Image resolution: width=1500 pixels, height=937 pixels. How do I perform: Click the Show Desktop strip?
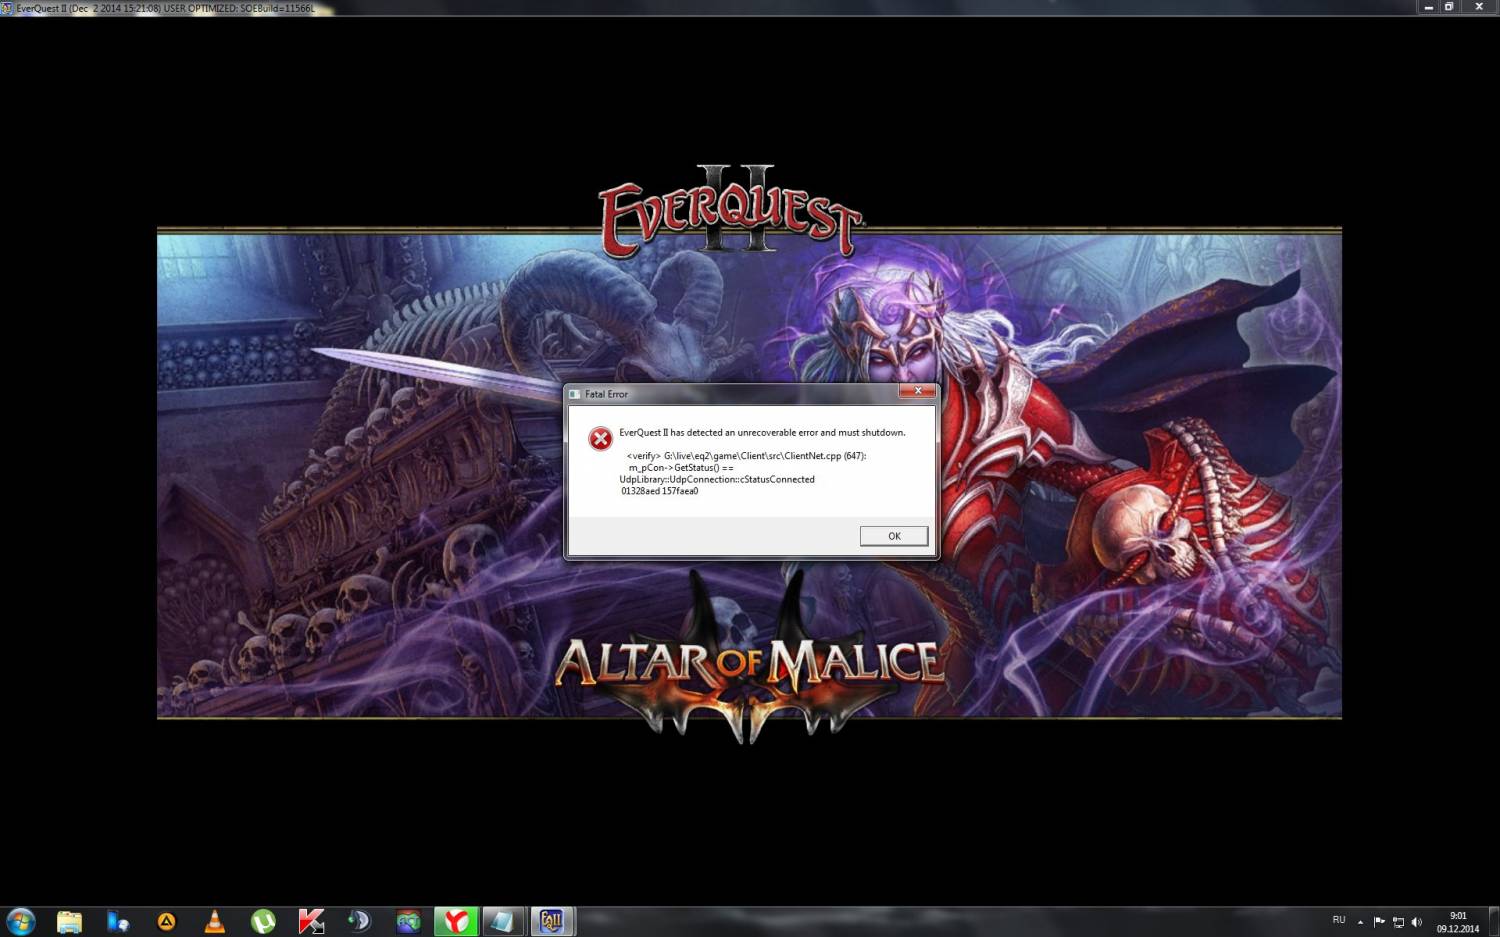click(1493, 922)
